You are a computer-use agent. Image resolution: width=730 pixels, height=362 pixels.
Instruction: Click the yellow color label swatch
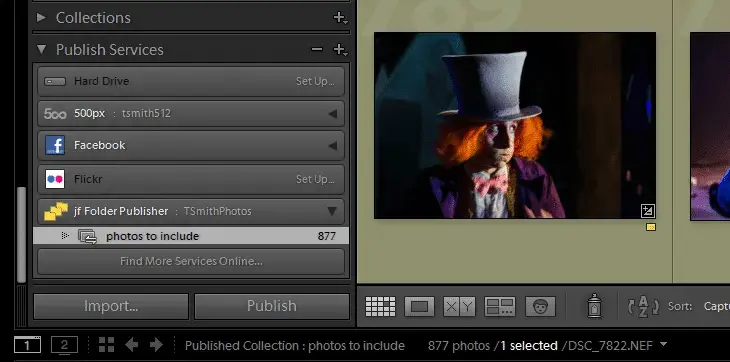click(x=651, y=227)
